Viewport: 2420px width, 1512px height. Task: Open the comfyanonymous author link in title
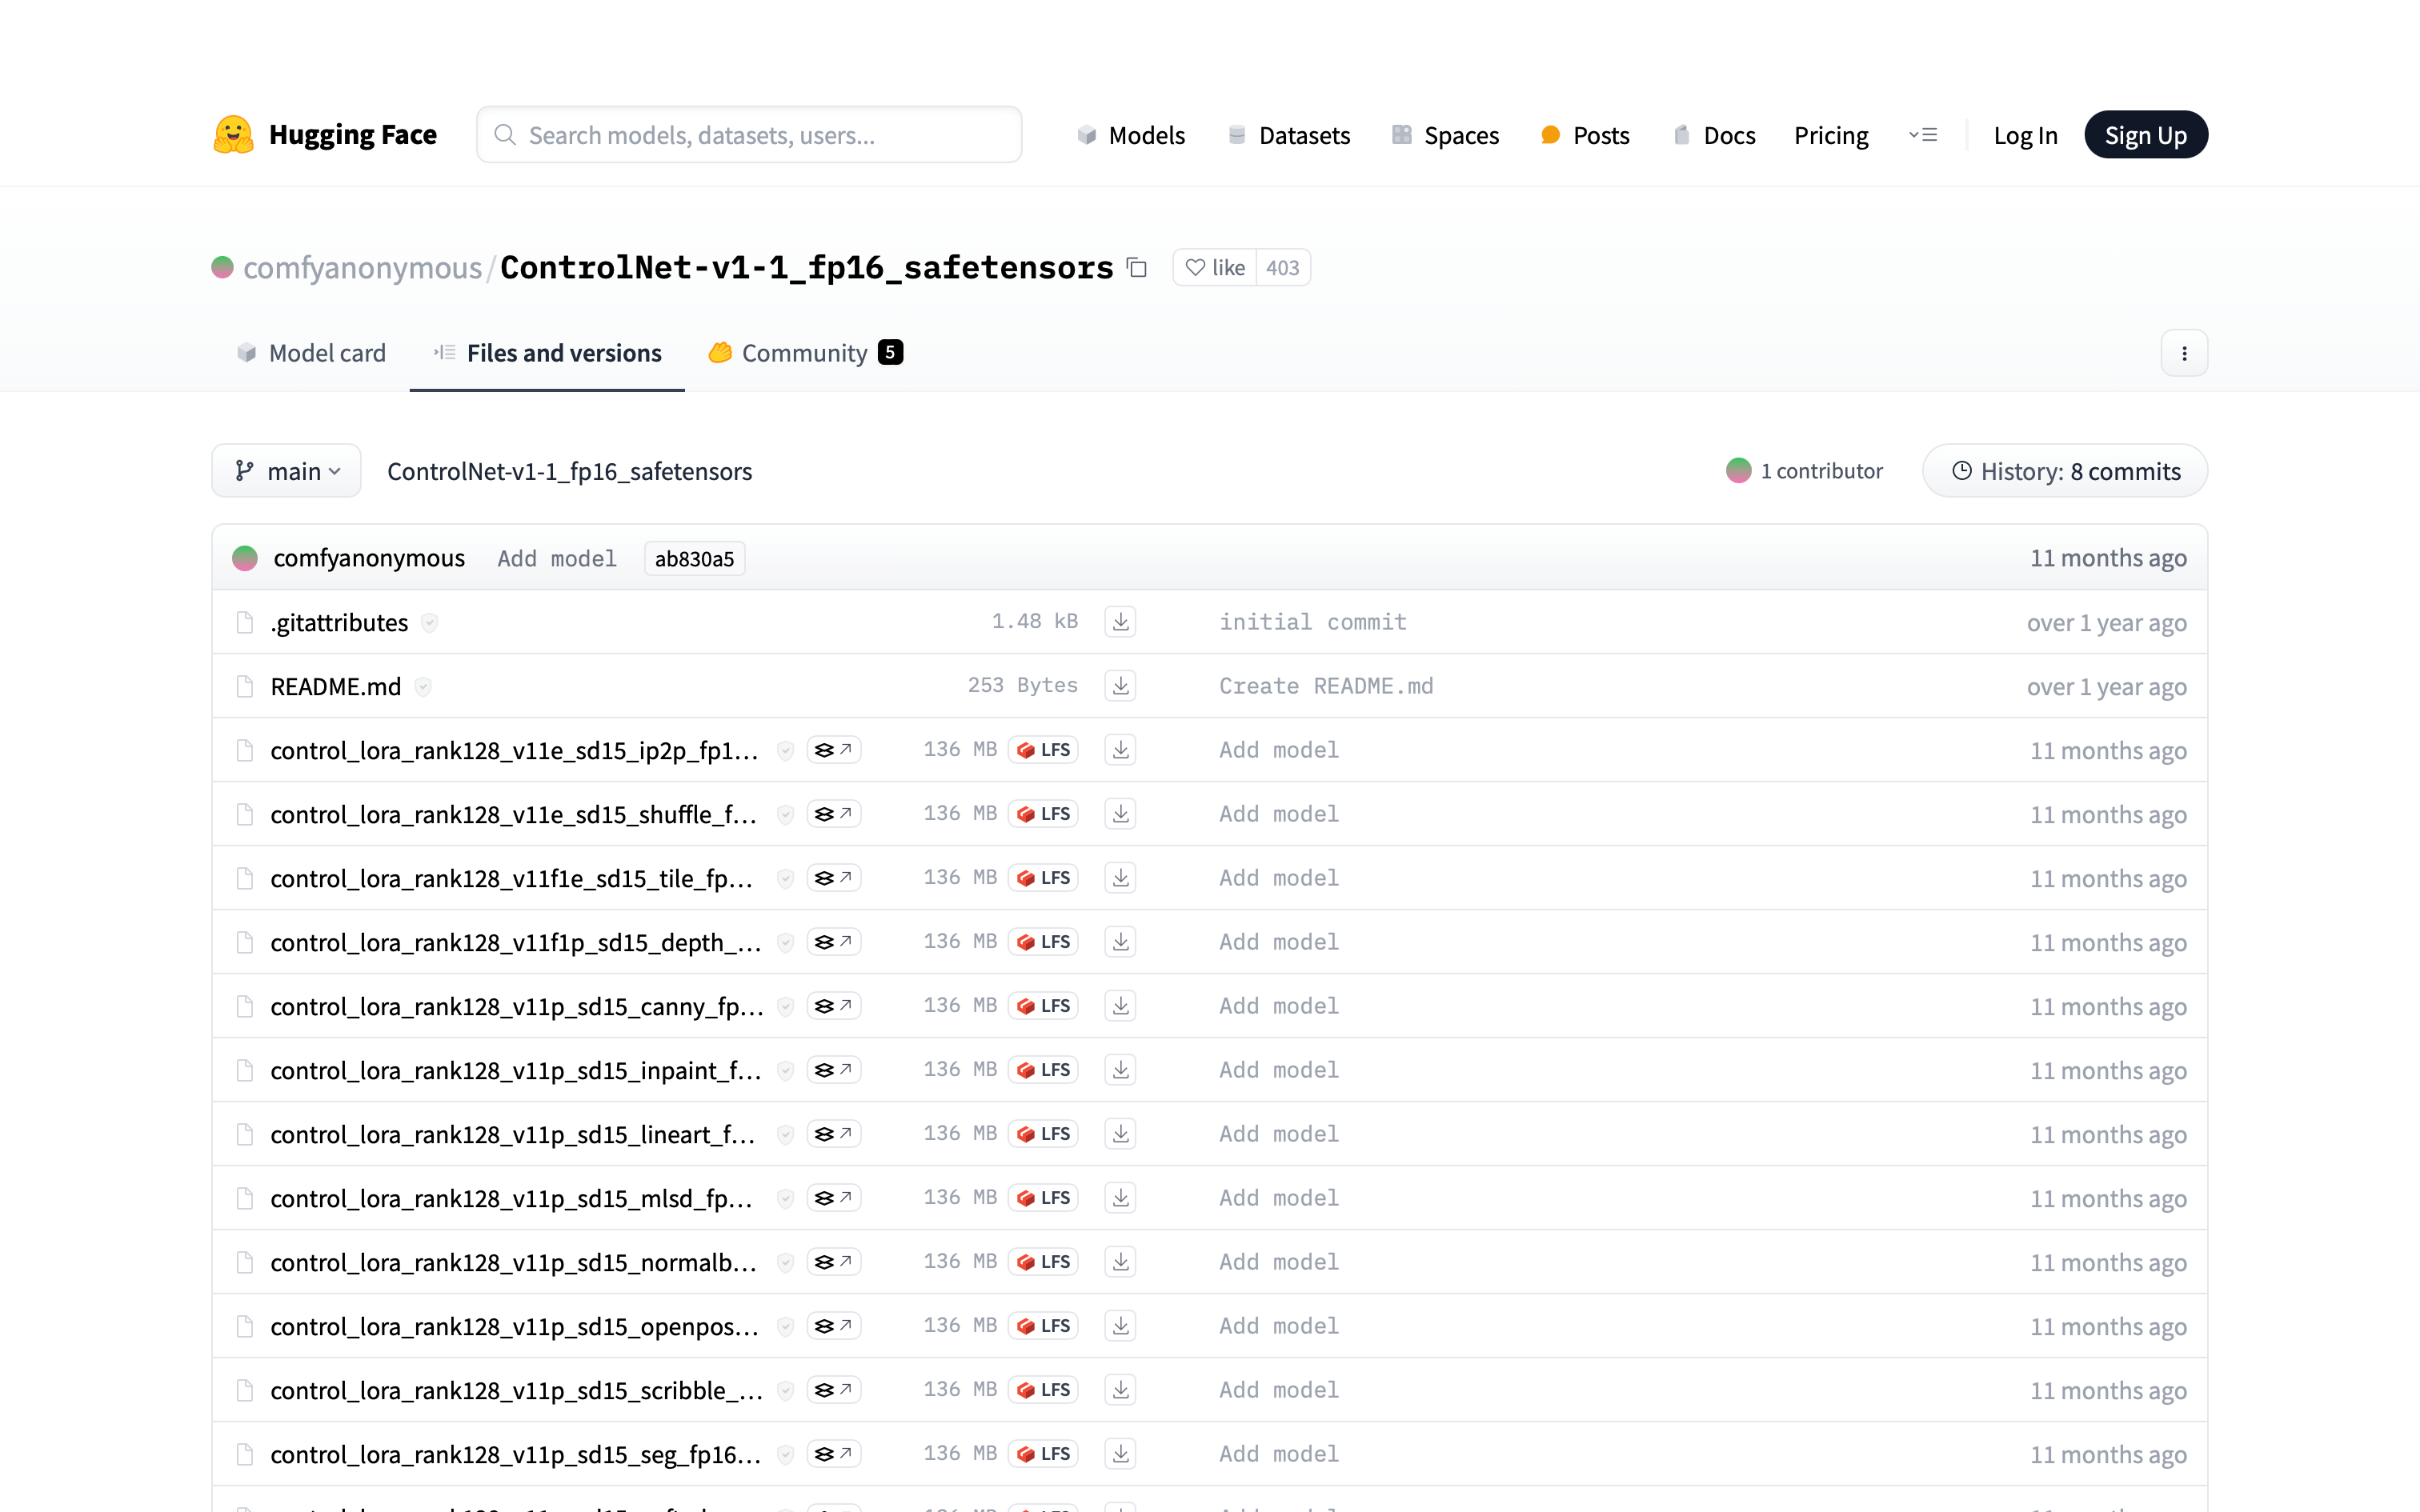362,267
